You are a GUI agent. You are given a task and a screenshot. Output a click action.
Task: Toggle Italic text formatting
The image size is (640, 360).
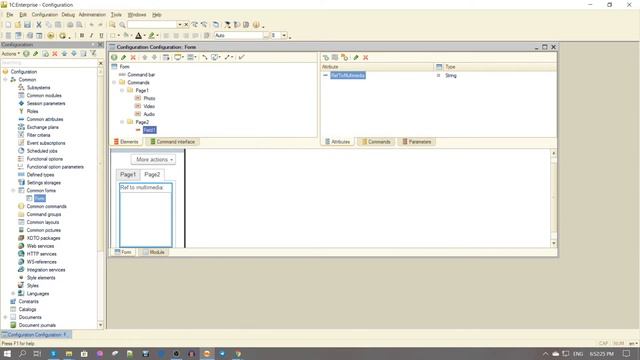point(91,36)
